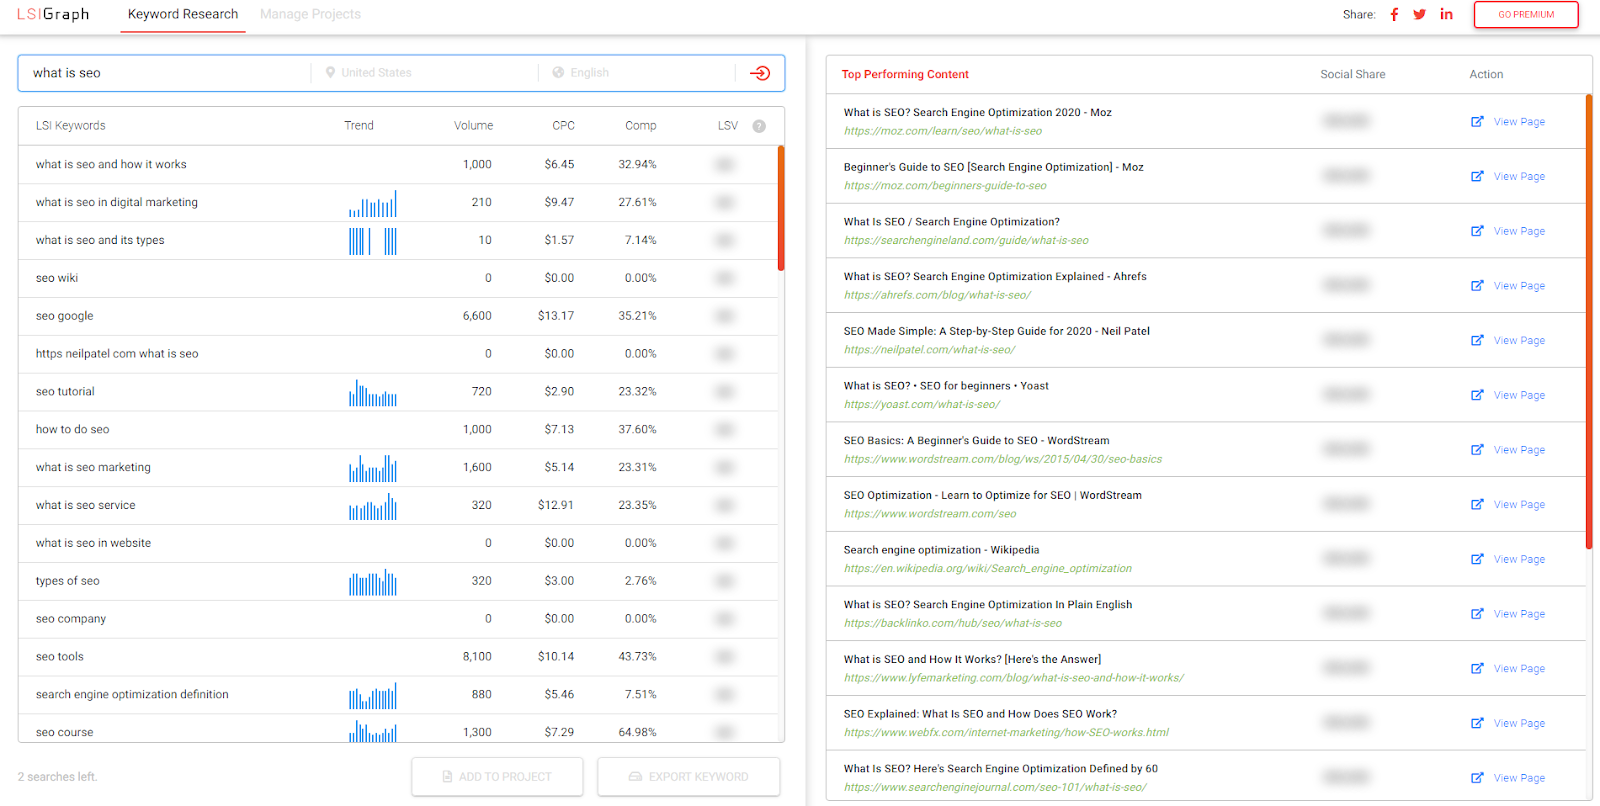Open external link icon for Neil Patel result

tap(1477, 340)
